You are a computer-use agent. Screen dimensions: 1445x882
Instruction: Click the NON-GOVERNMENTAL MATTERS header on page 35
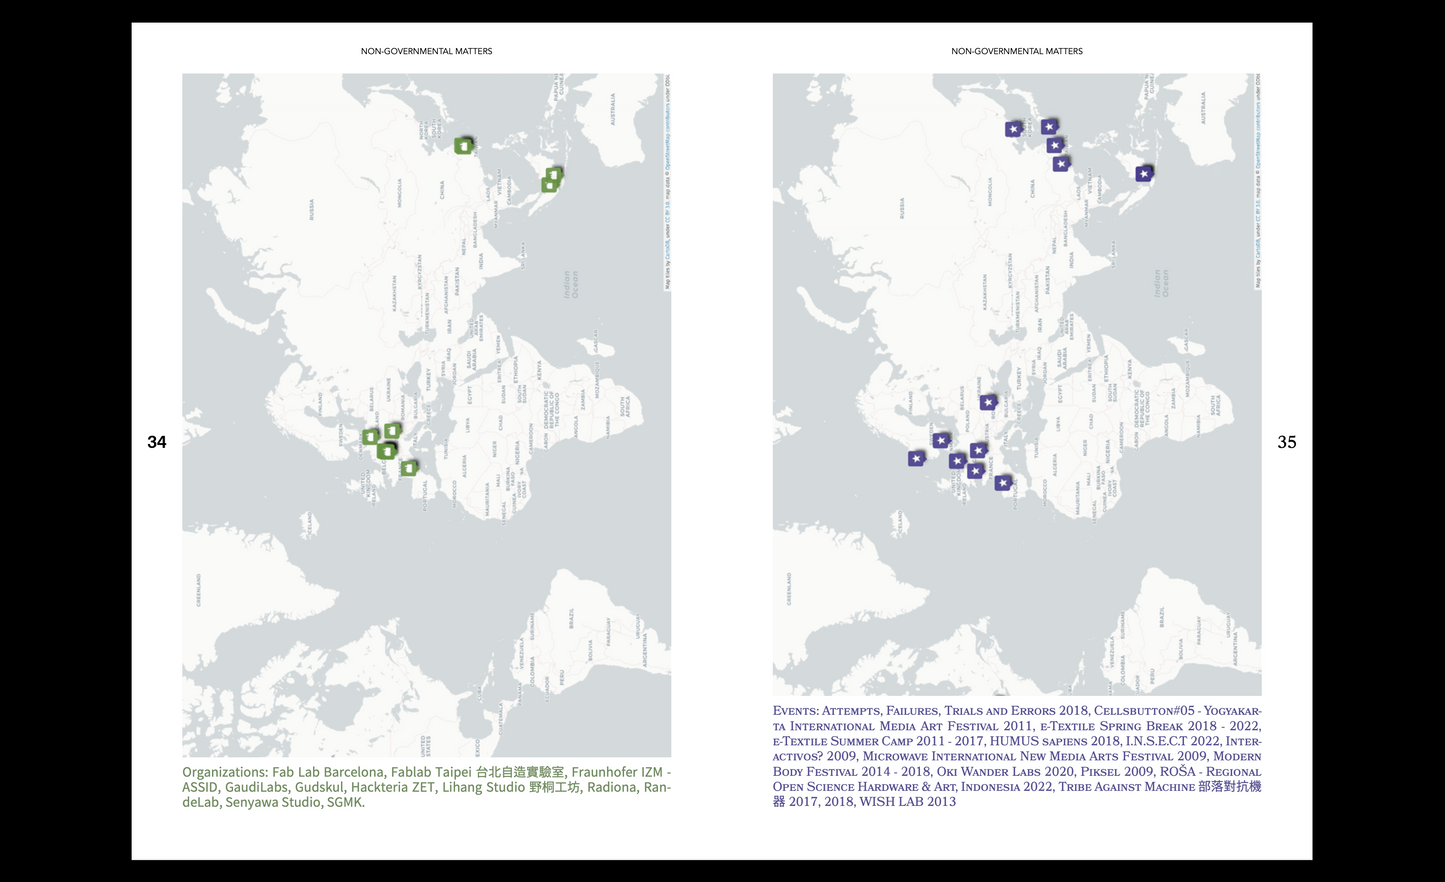pos(1017,51)
